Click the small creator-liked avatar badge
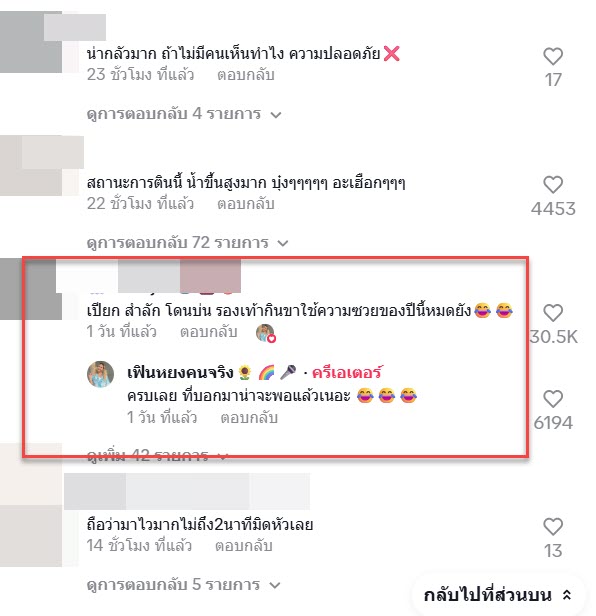Image resolution: width=596 pixels, height=616 pixels. tap(266, 333)
